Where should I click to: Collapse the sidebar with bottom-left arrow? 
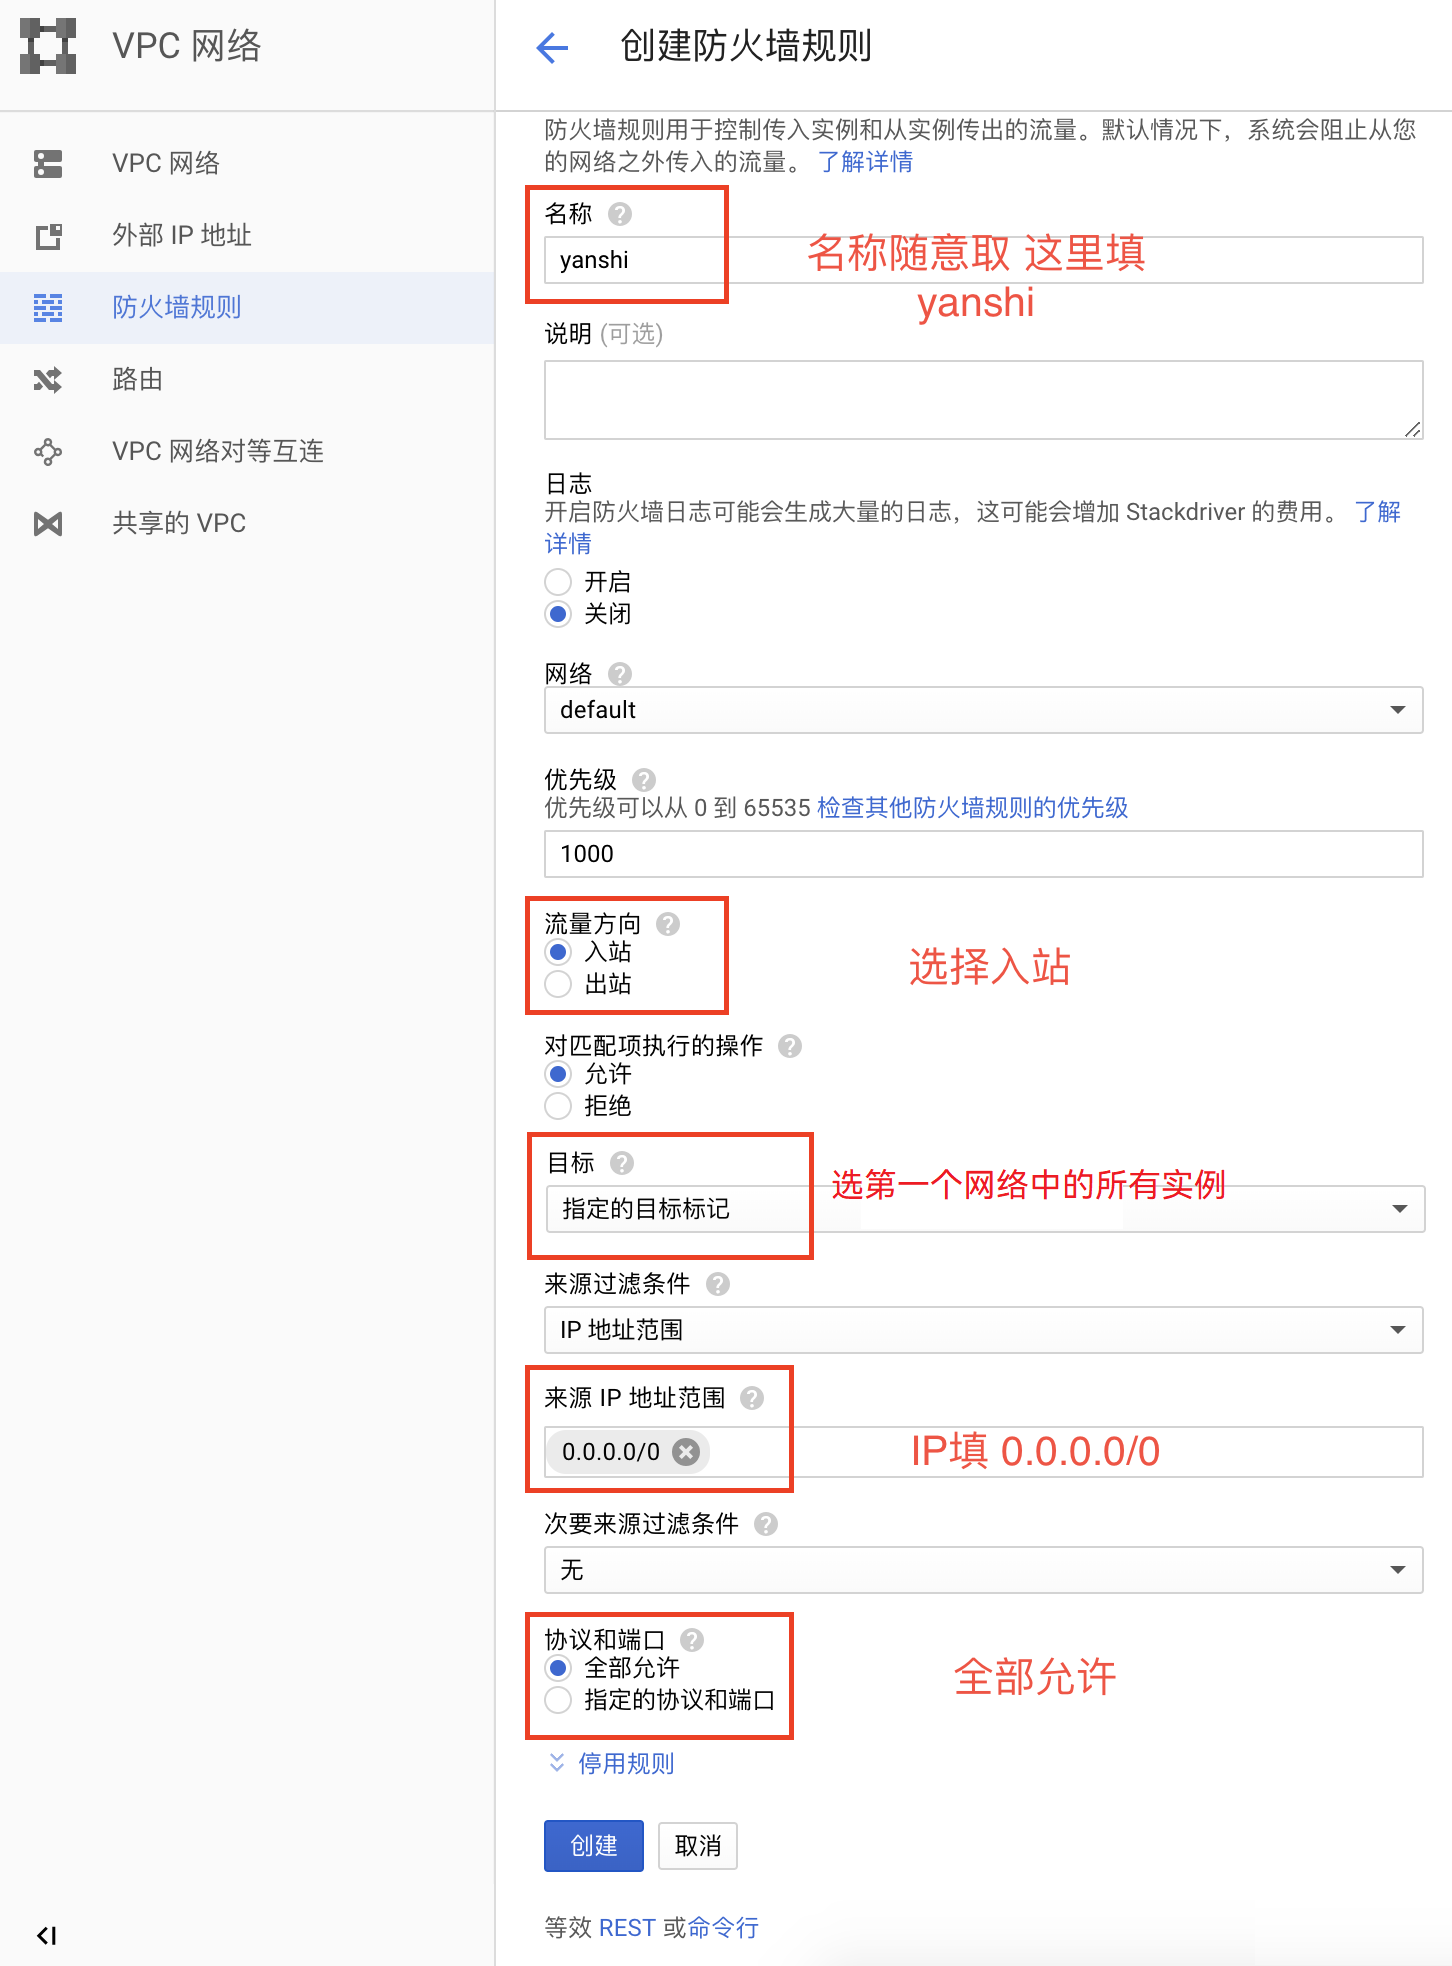(46, 1935)
